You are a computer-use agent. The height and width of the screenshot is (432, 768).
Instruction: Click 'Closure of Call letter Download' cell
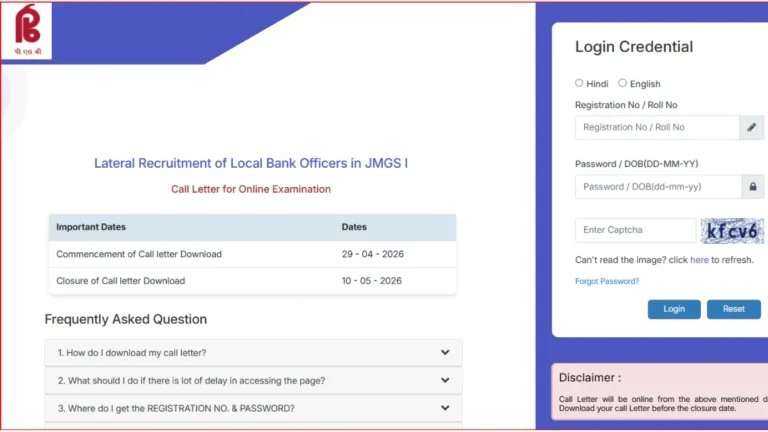(x=120, y=281)
